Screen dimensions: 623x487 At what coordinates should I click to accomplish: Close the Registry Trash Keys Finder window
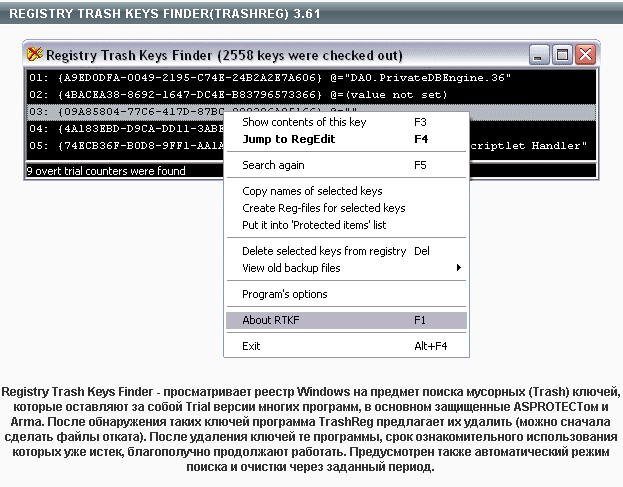[x=586, y=55]
